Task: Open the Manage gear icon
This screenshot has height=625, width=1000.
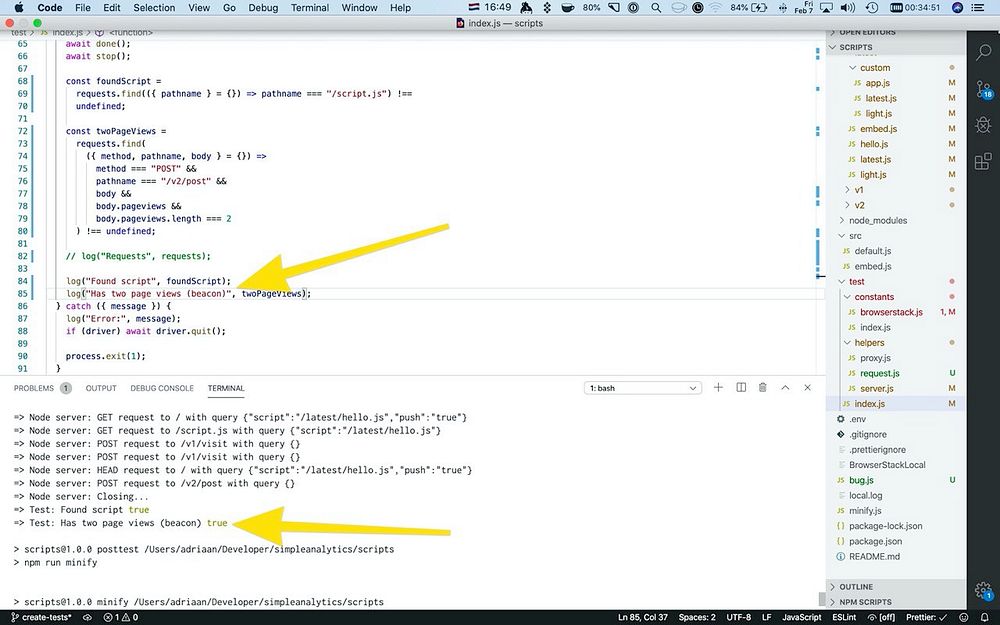Action: point(983,591)
